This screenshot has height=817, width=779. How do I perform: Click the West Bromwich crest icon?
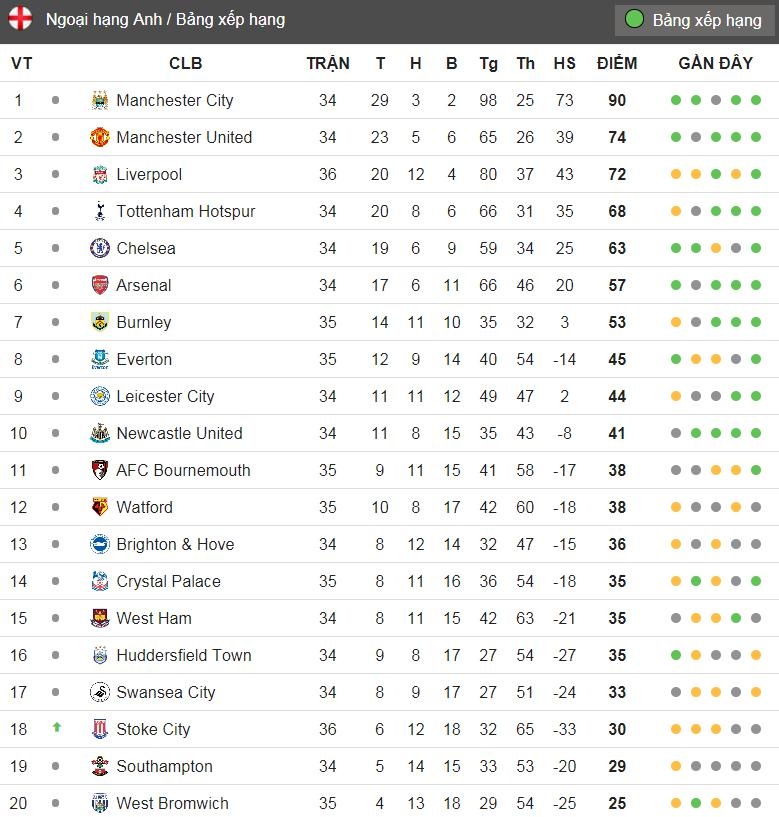[98, 803]
